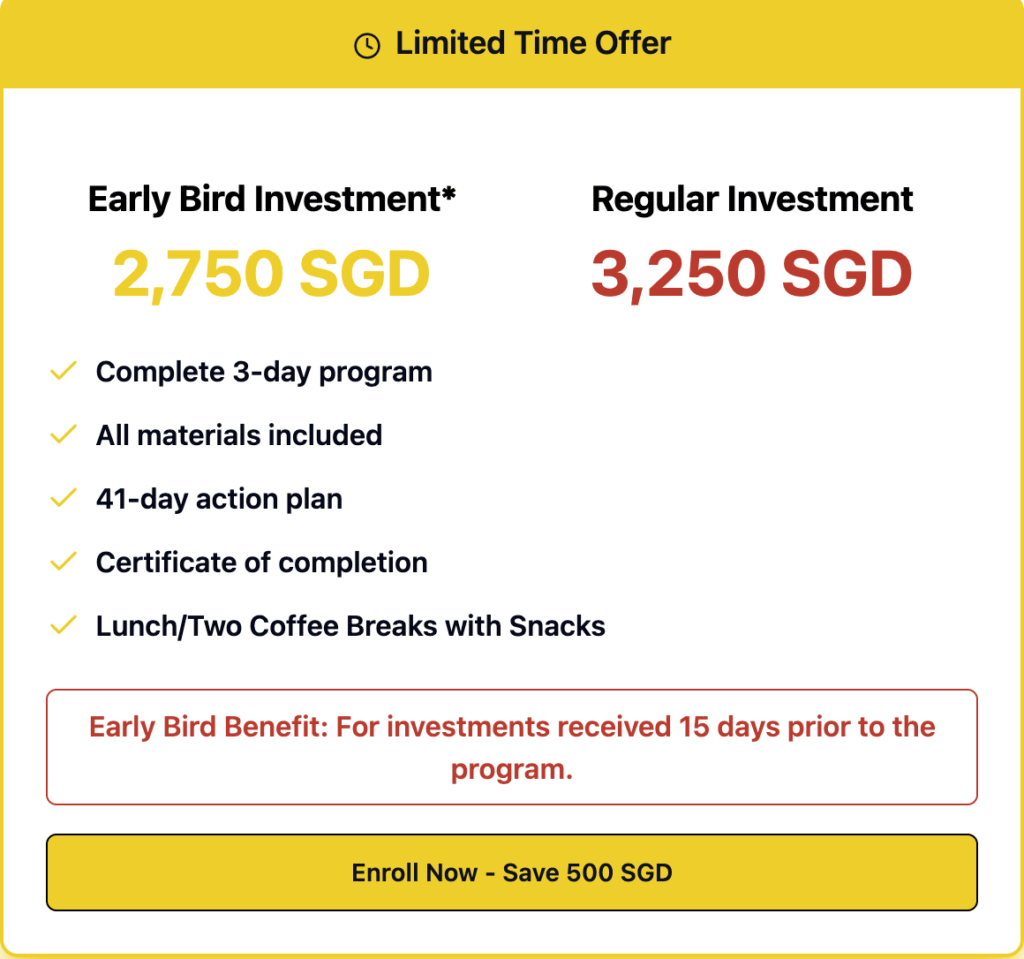Click checkmark next to Lunch/Two Coffee Breaks
This screenshot has width=1024, height=959.
click(x=64, y=626)
